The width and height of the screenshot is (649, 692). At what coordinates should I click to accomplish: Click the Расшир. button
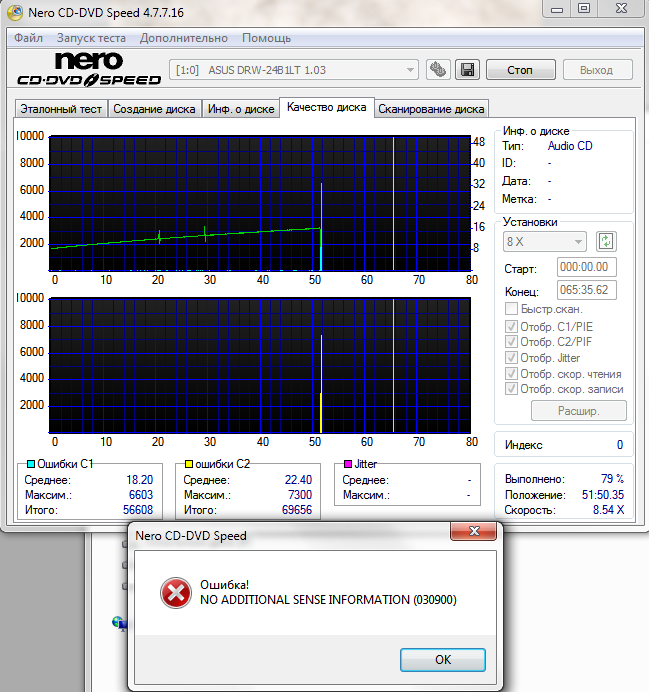coord(579,411)
